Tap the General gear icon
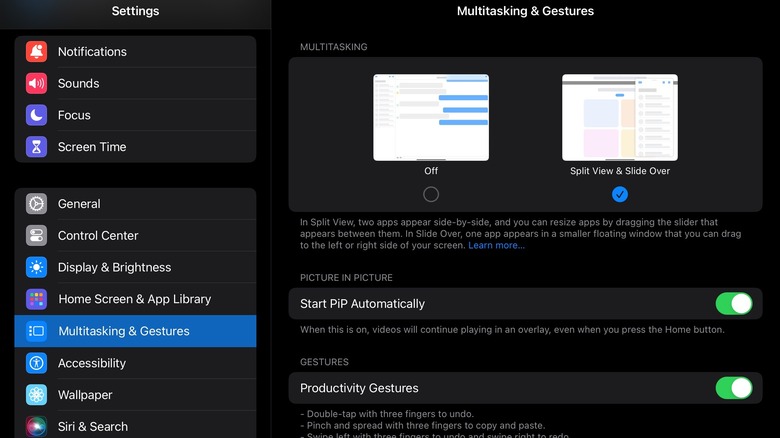780x438 pixels. (x=37, y=204)
